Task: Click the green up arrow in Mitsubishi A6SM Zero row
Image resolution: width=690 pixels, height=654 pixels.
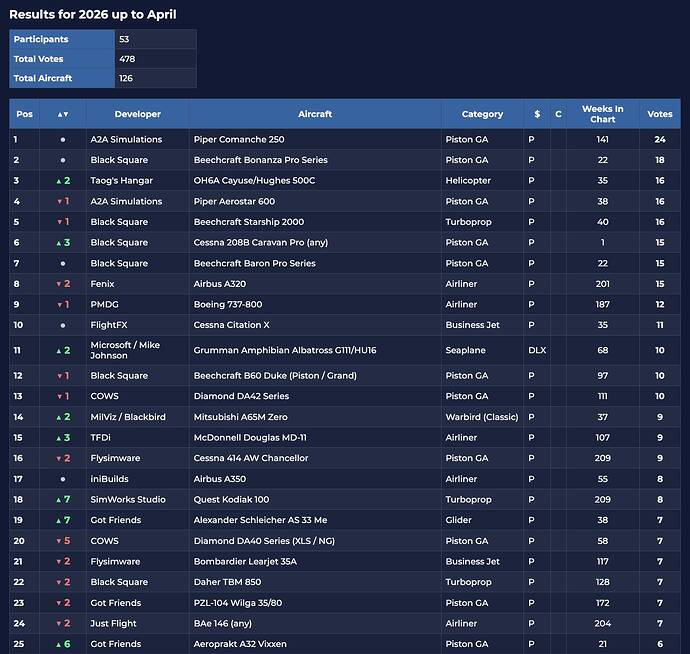Action: tap(59, 417)
